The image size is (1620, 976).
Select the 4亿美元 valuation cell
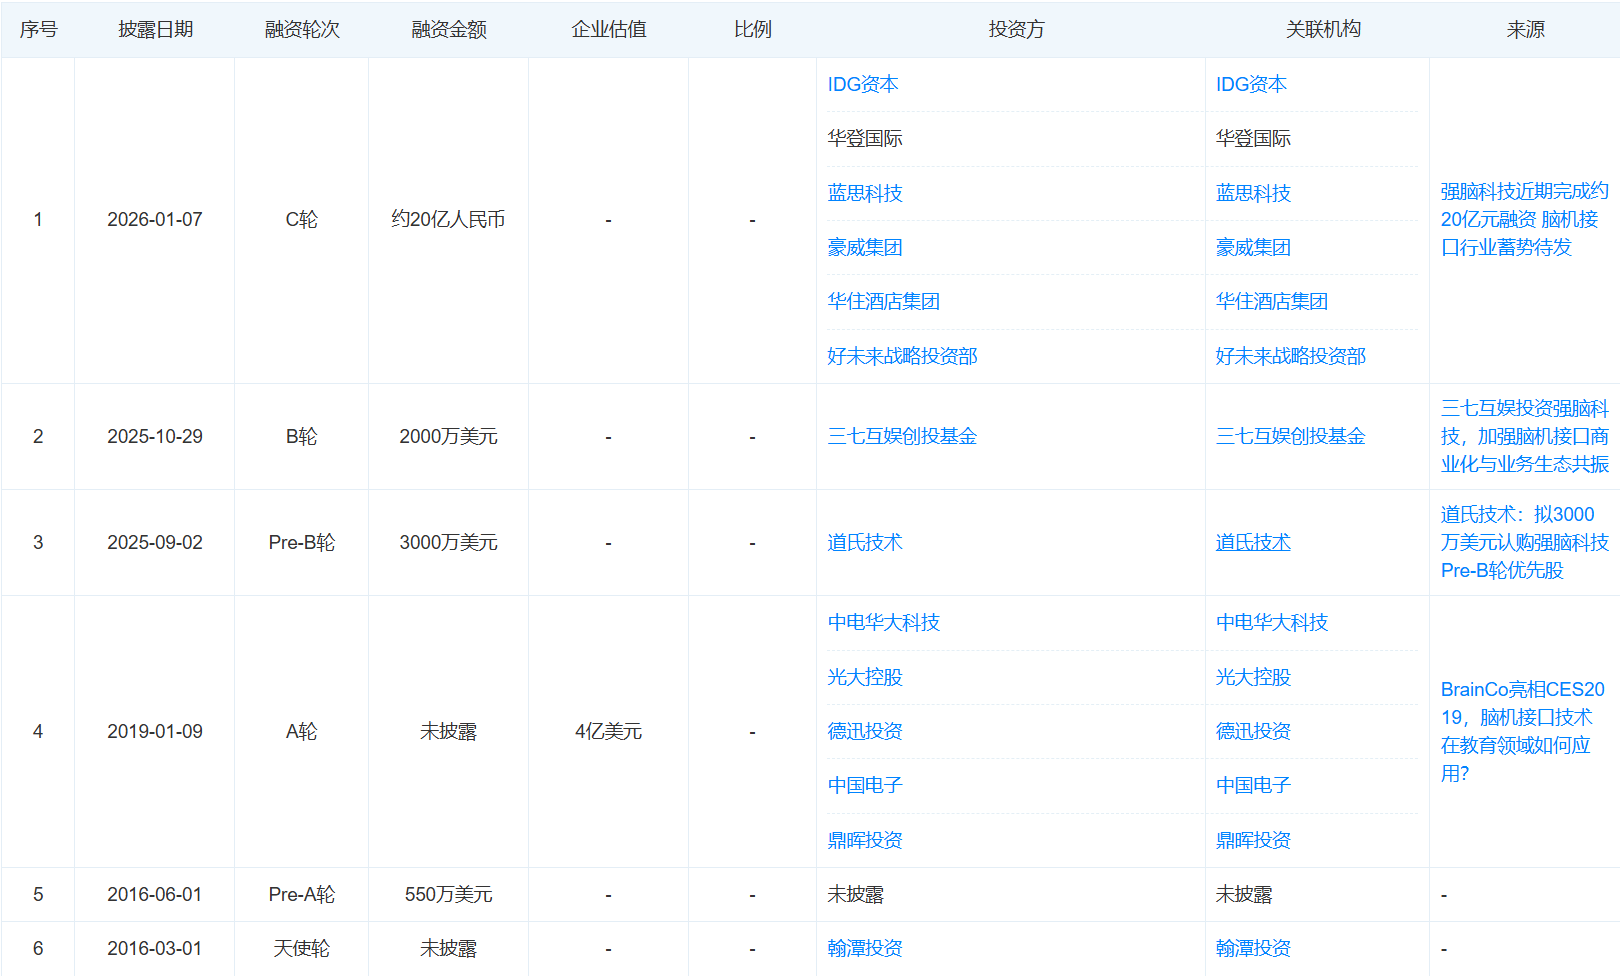[608, 731]
